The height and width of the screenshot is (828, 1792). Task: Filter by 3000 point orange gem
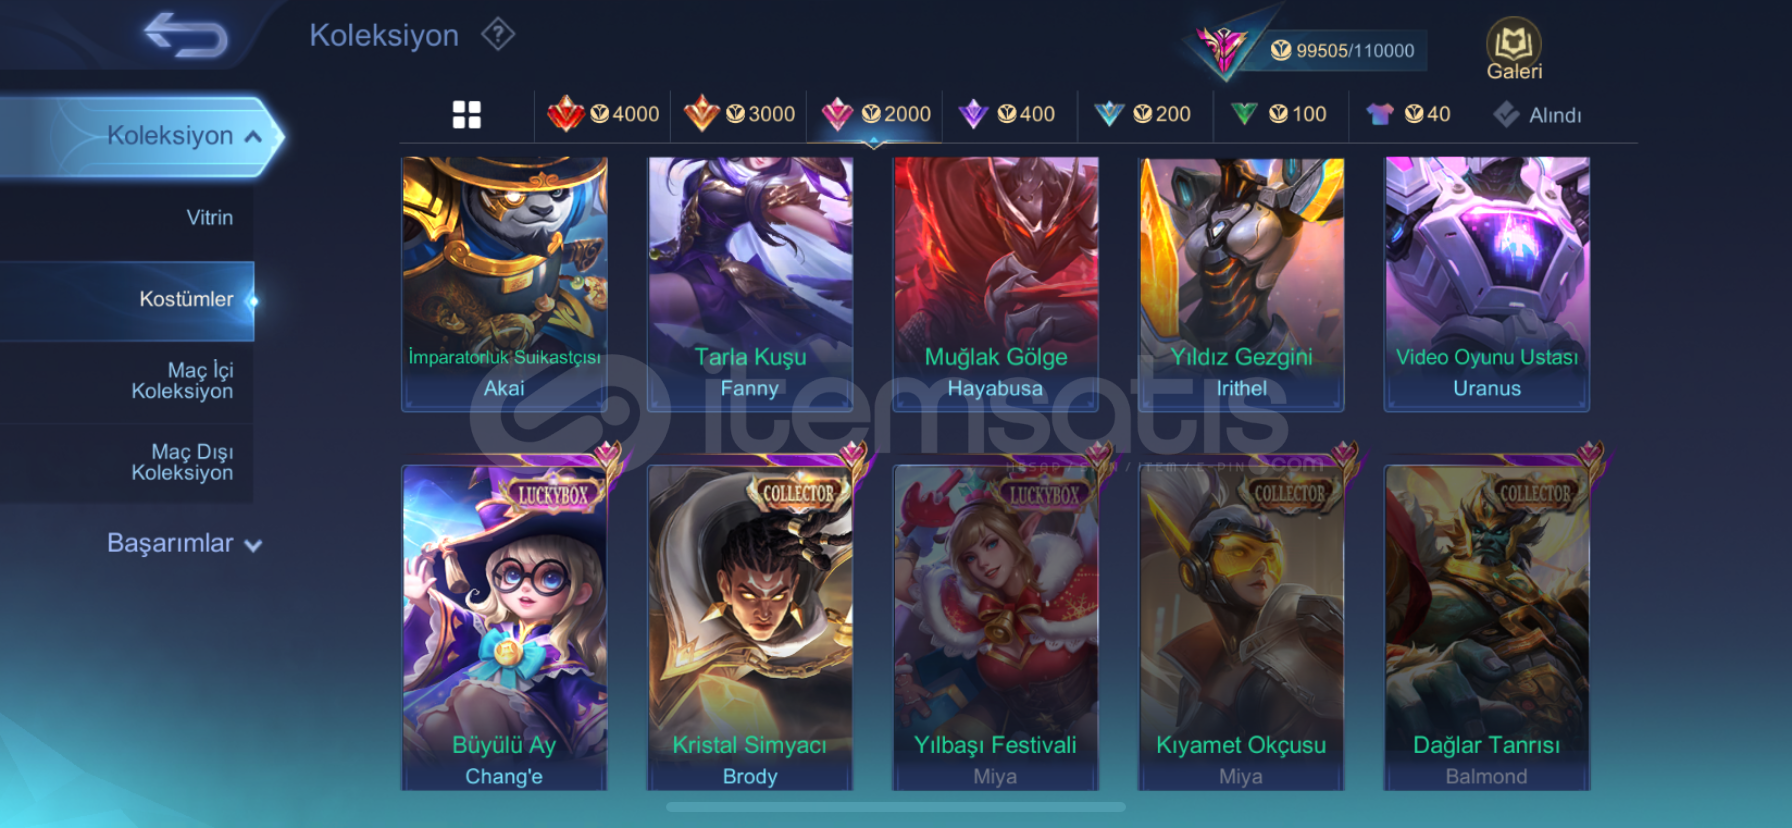pyautogui.click(x=740, y=114)
